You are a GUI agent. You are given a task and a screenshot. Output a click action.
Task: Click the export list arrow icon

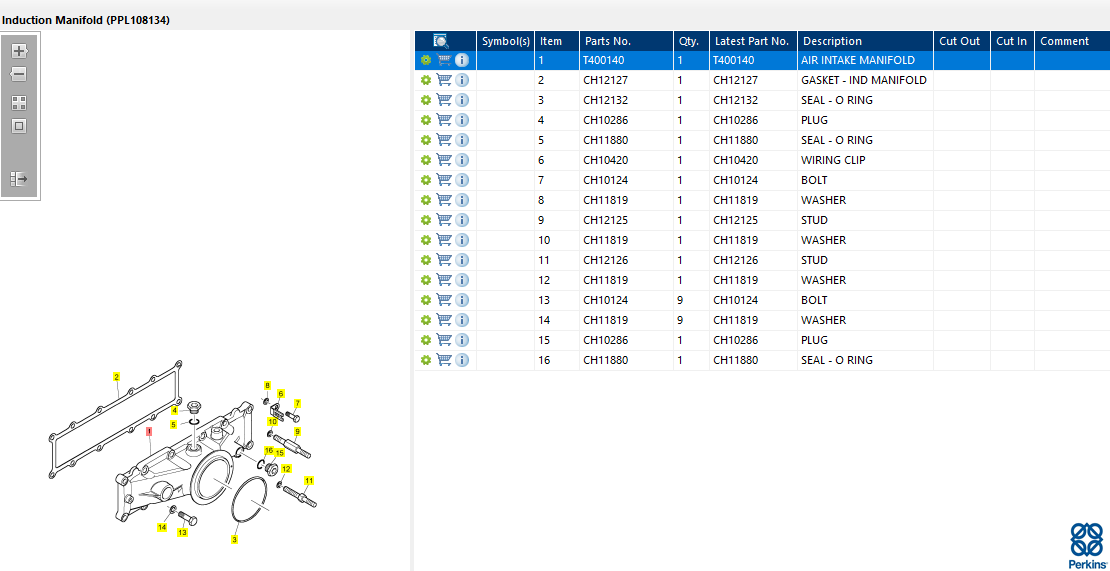click(19, 179)
